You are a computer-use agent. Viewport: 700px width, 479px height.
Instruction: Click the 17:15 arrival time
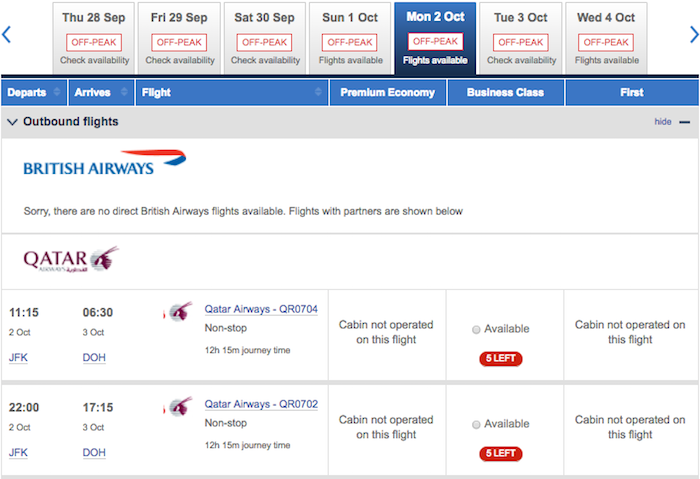click(98, 408)
